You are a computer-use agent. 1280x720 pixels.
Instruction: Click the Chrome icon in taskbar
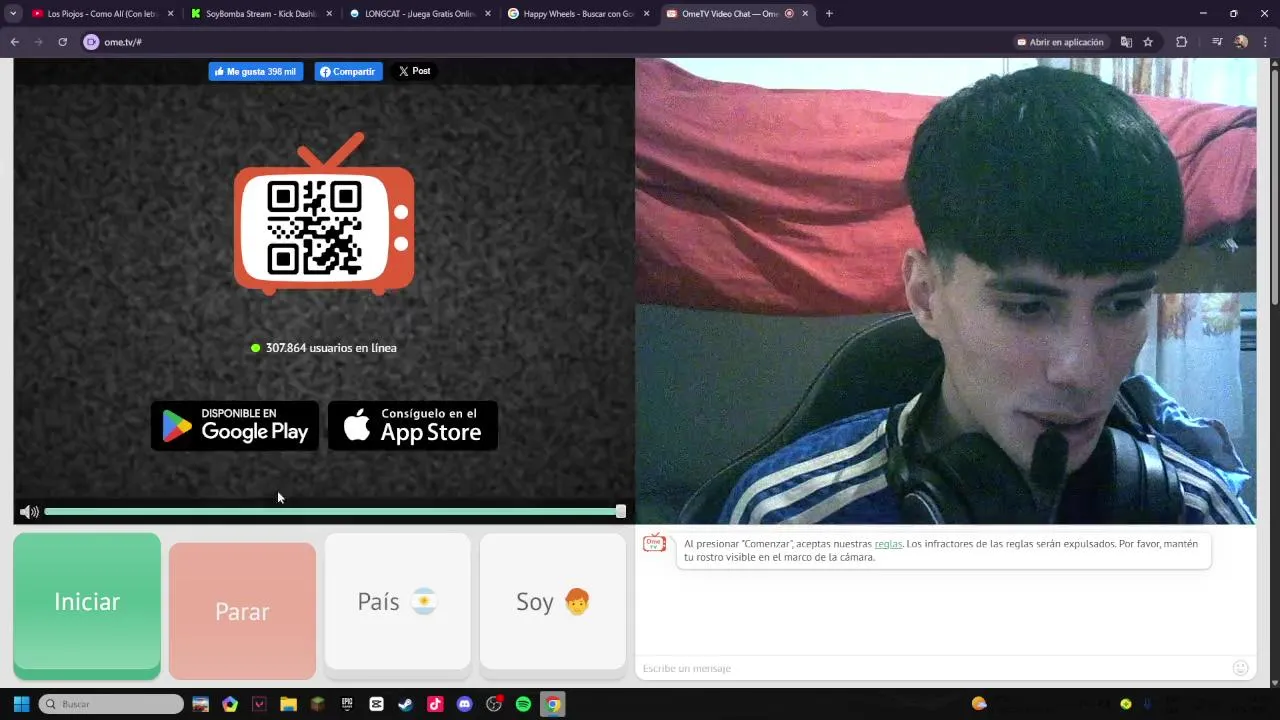[552, 704]
